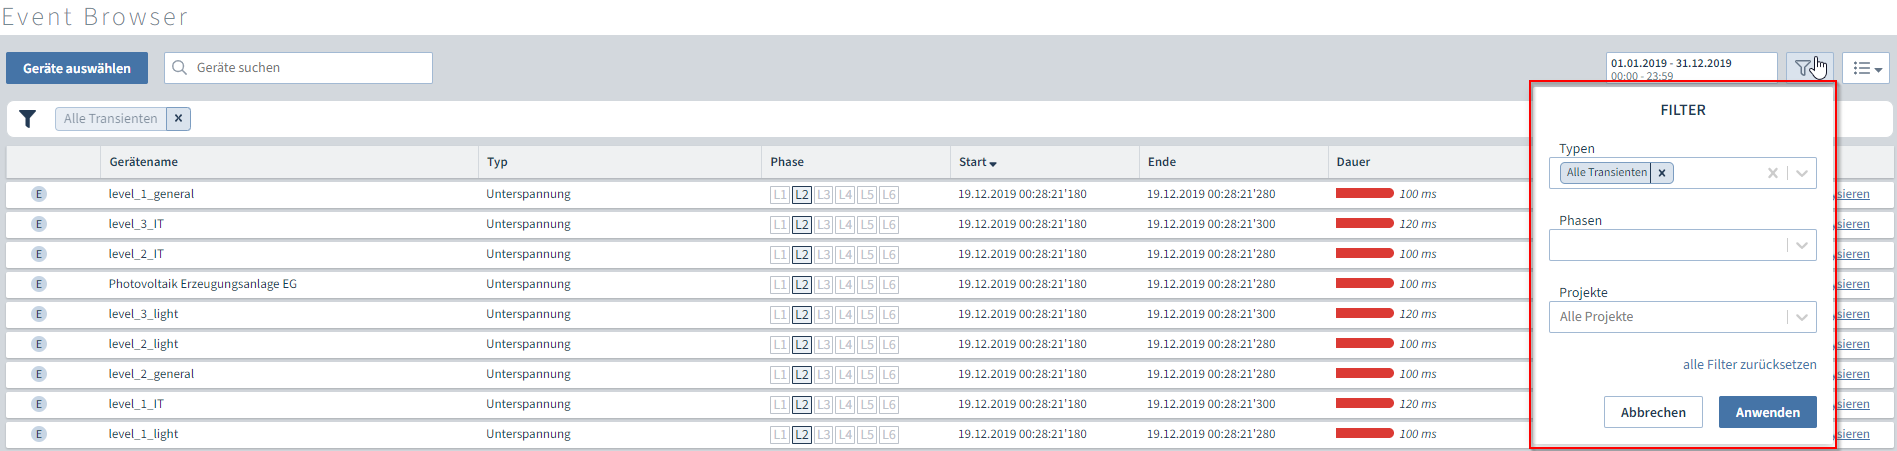Clear all values in the Typen field
The width and height of the screenshot is (1897, 451).
click(x=1773, y=173)
